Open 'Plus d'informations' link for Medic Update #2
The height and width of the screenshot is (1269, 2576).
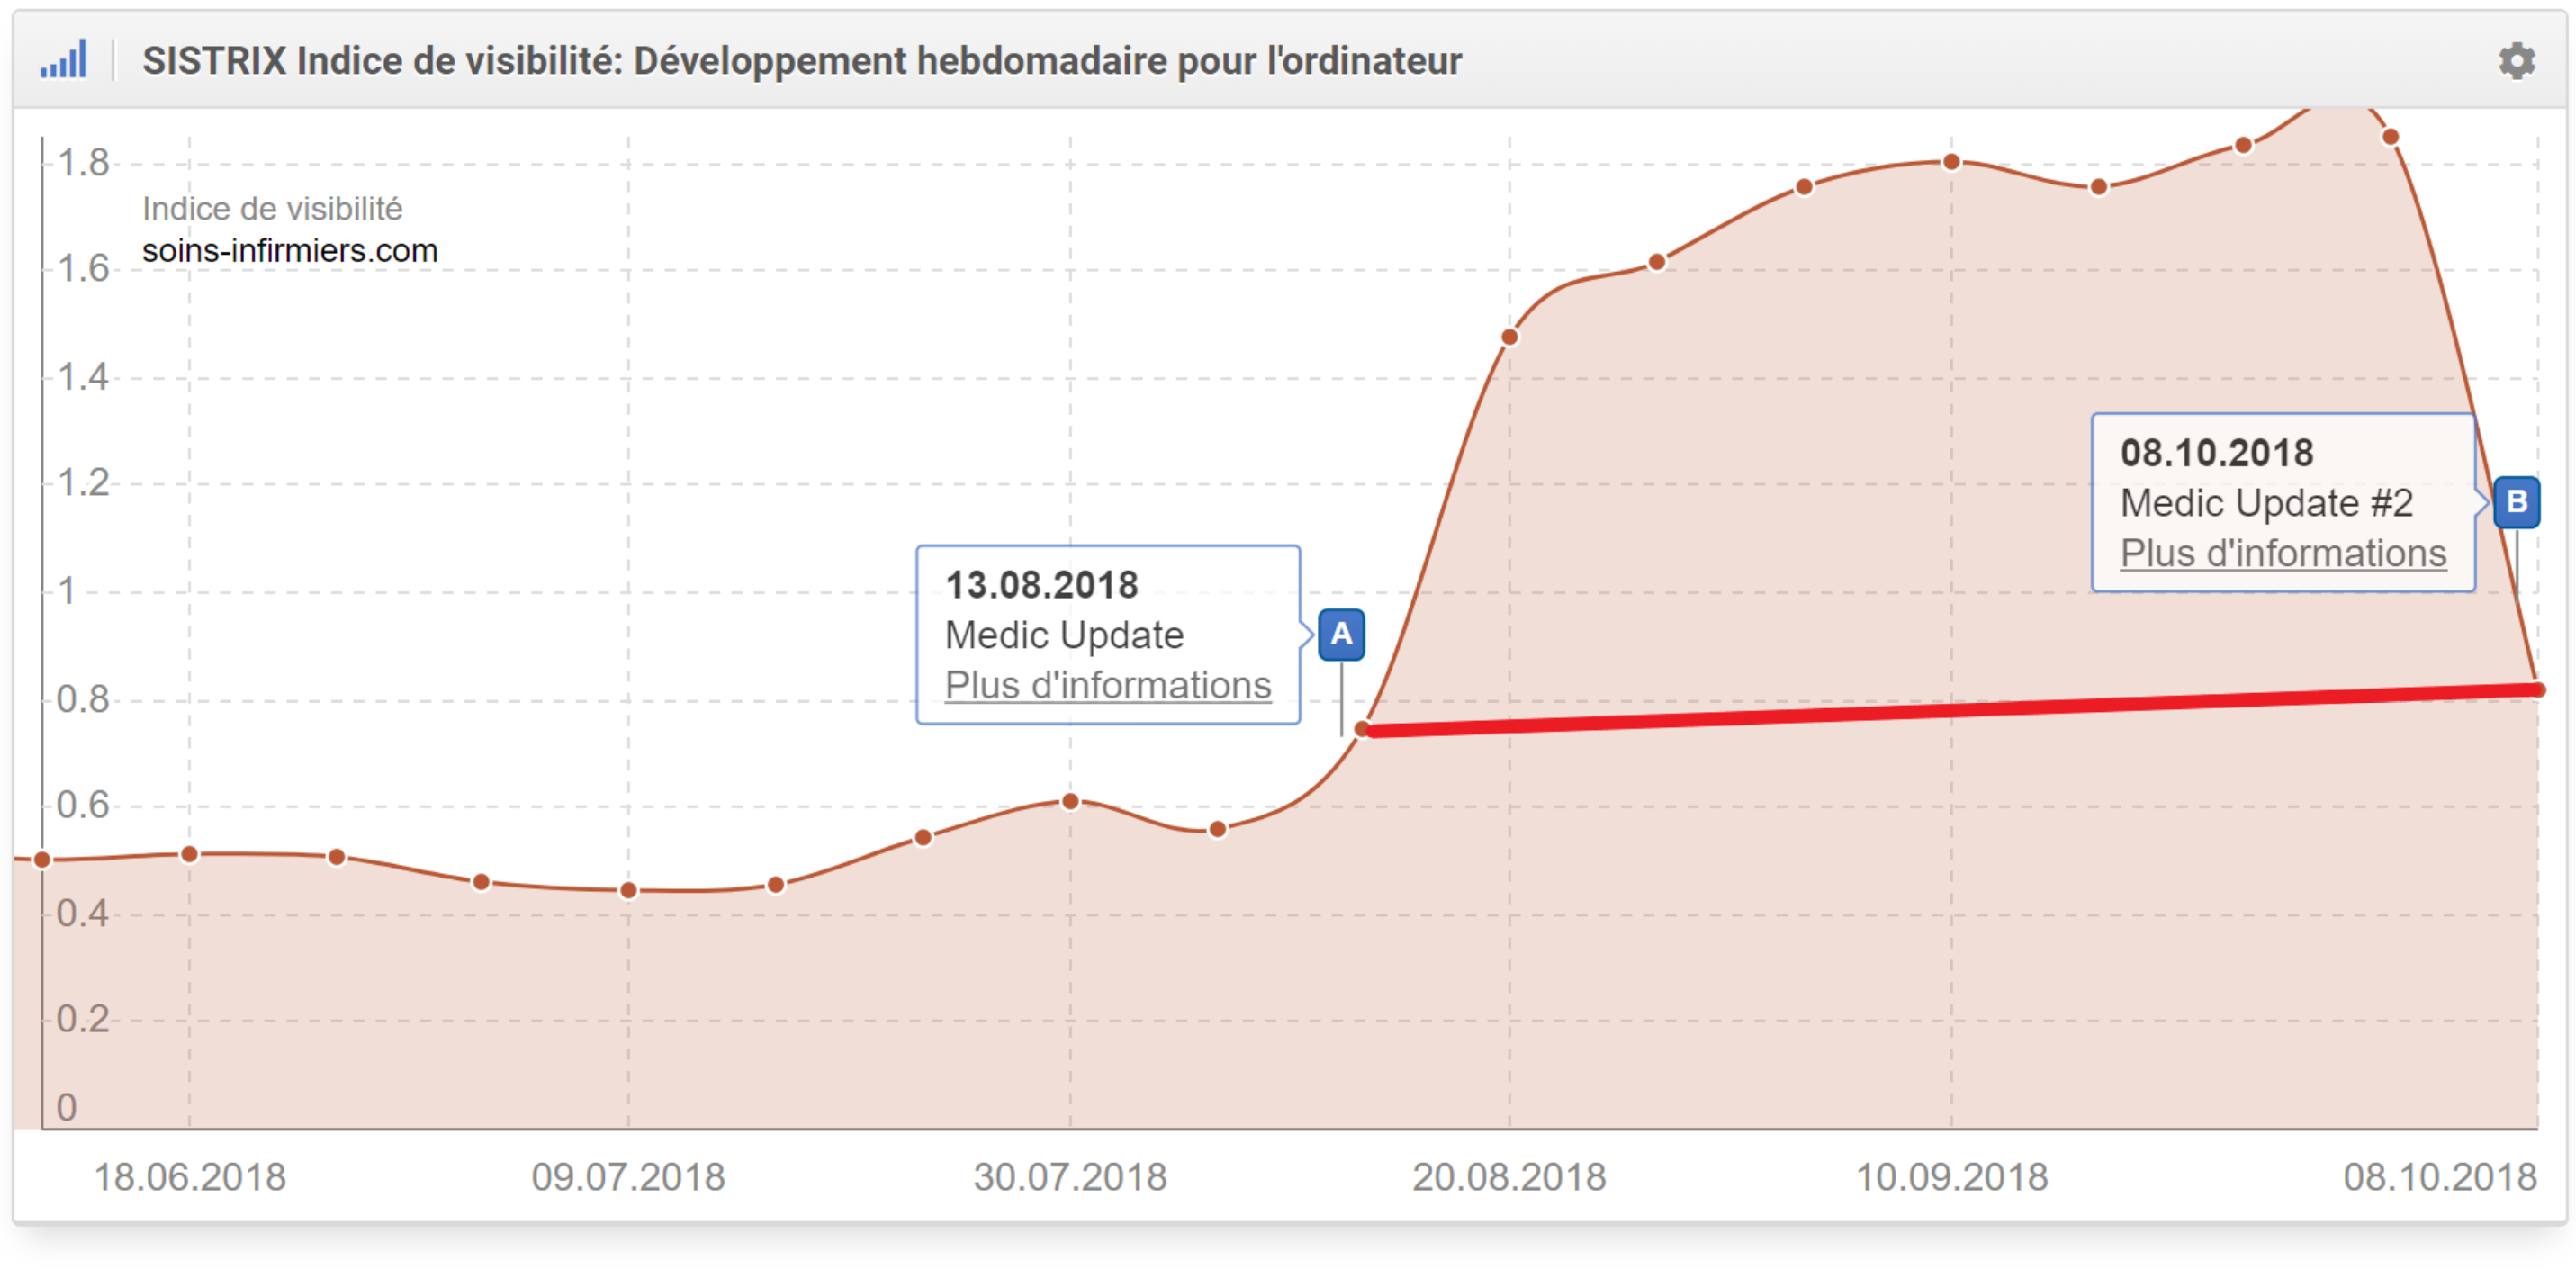point(2283,554)
